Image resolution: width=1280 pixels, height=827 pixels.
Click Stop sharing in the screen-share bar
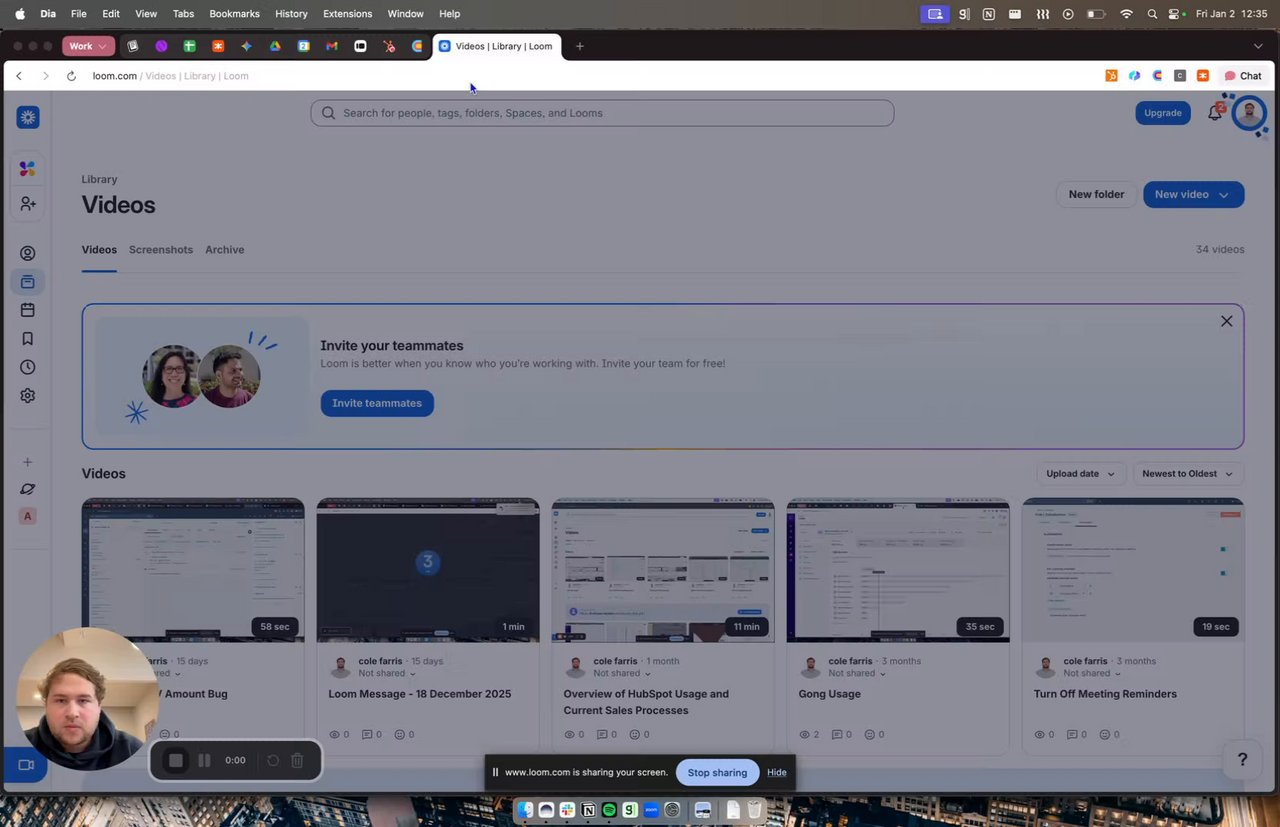(717, 773)
